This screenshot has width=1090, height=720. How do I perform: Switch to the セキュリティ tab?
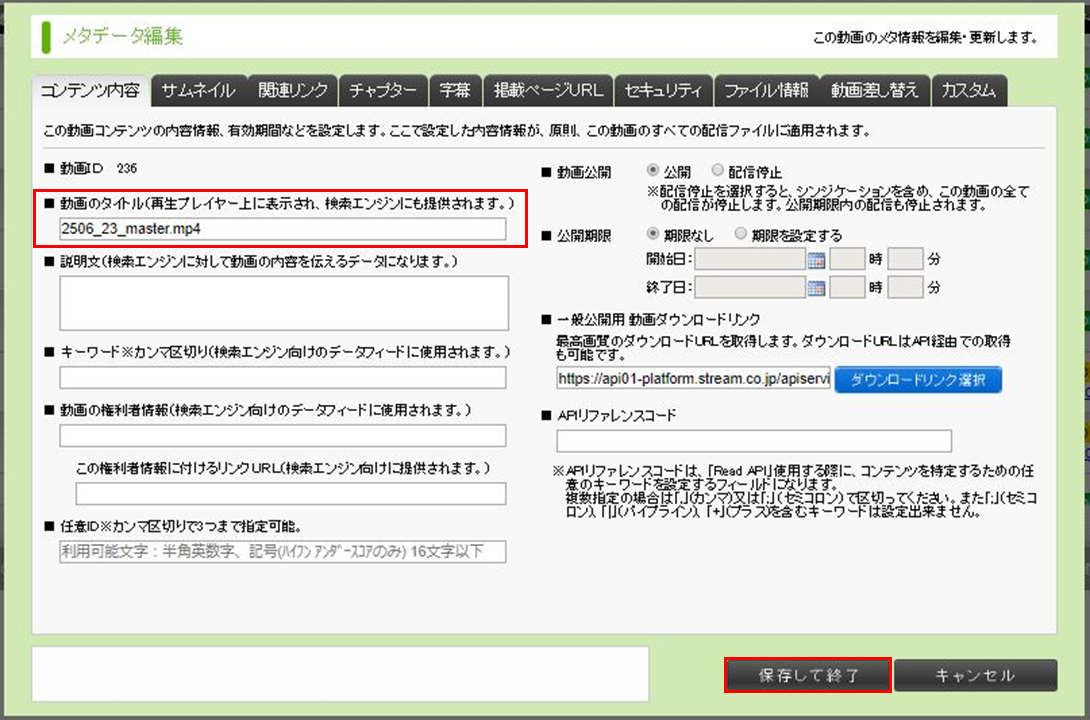(662, 91)
